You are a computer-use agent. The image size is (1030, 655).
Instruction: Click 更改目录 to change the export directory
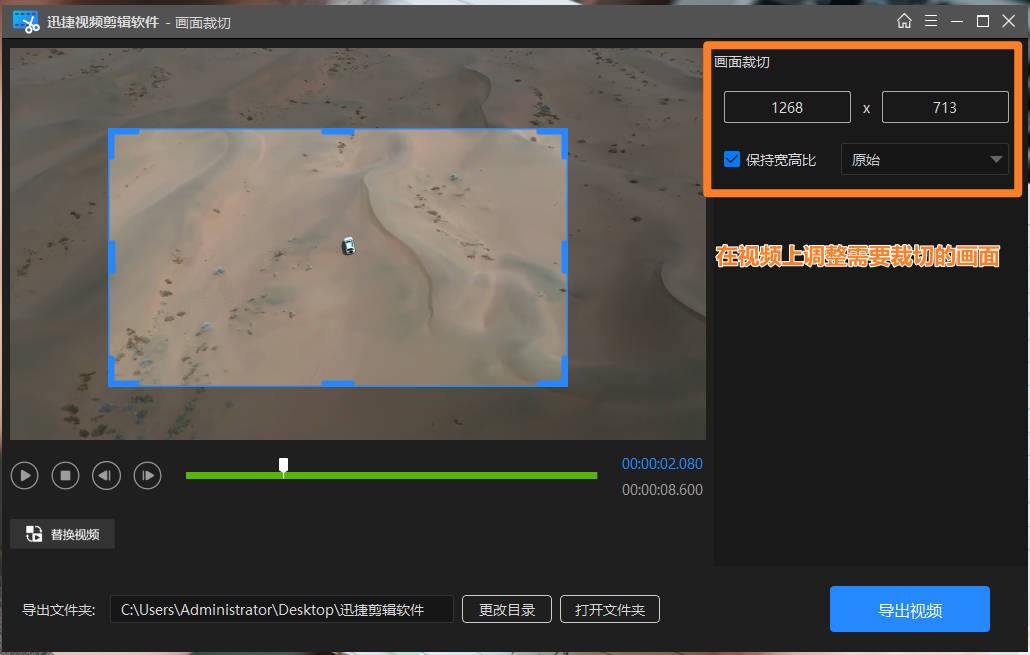tap(507, 609)
